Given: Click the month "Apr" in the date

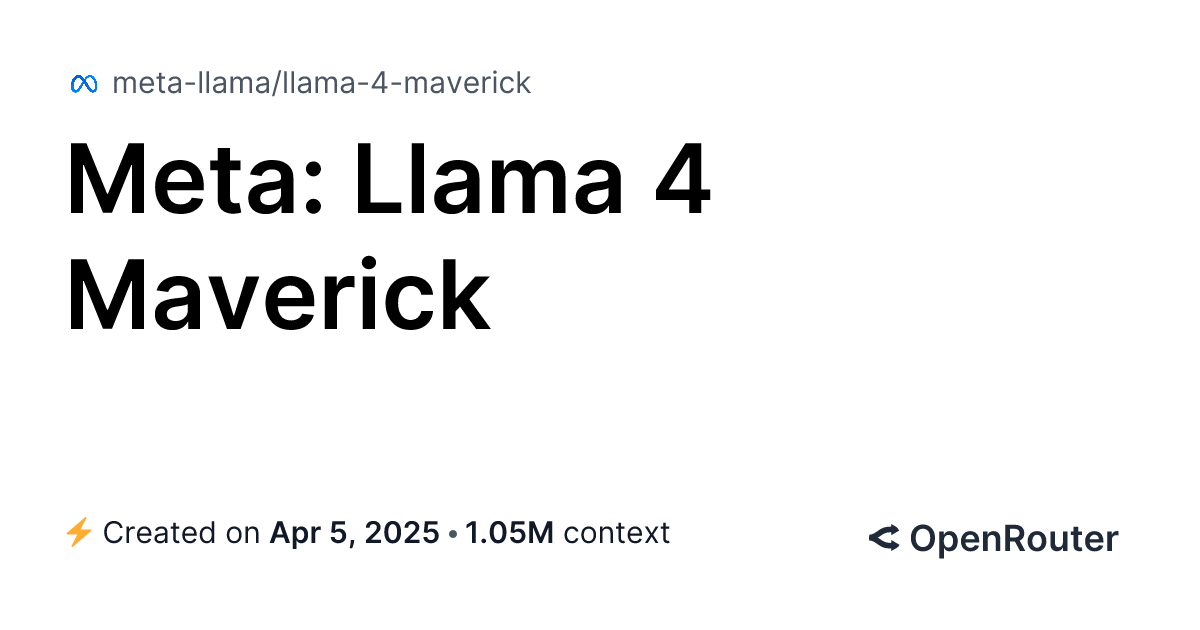Looking at the screenshot, I should pos(298,533).
